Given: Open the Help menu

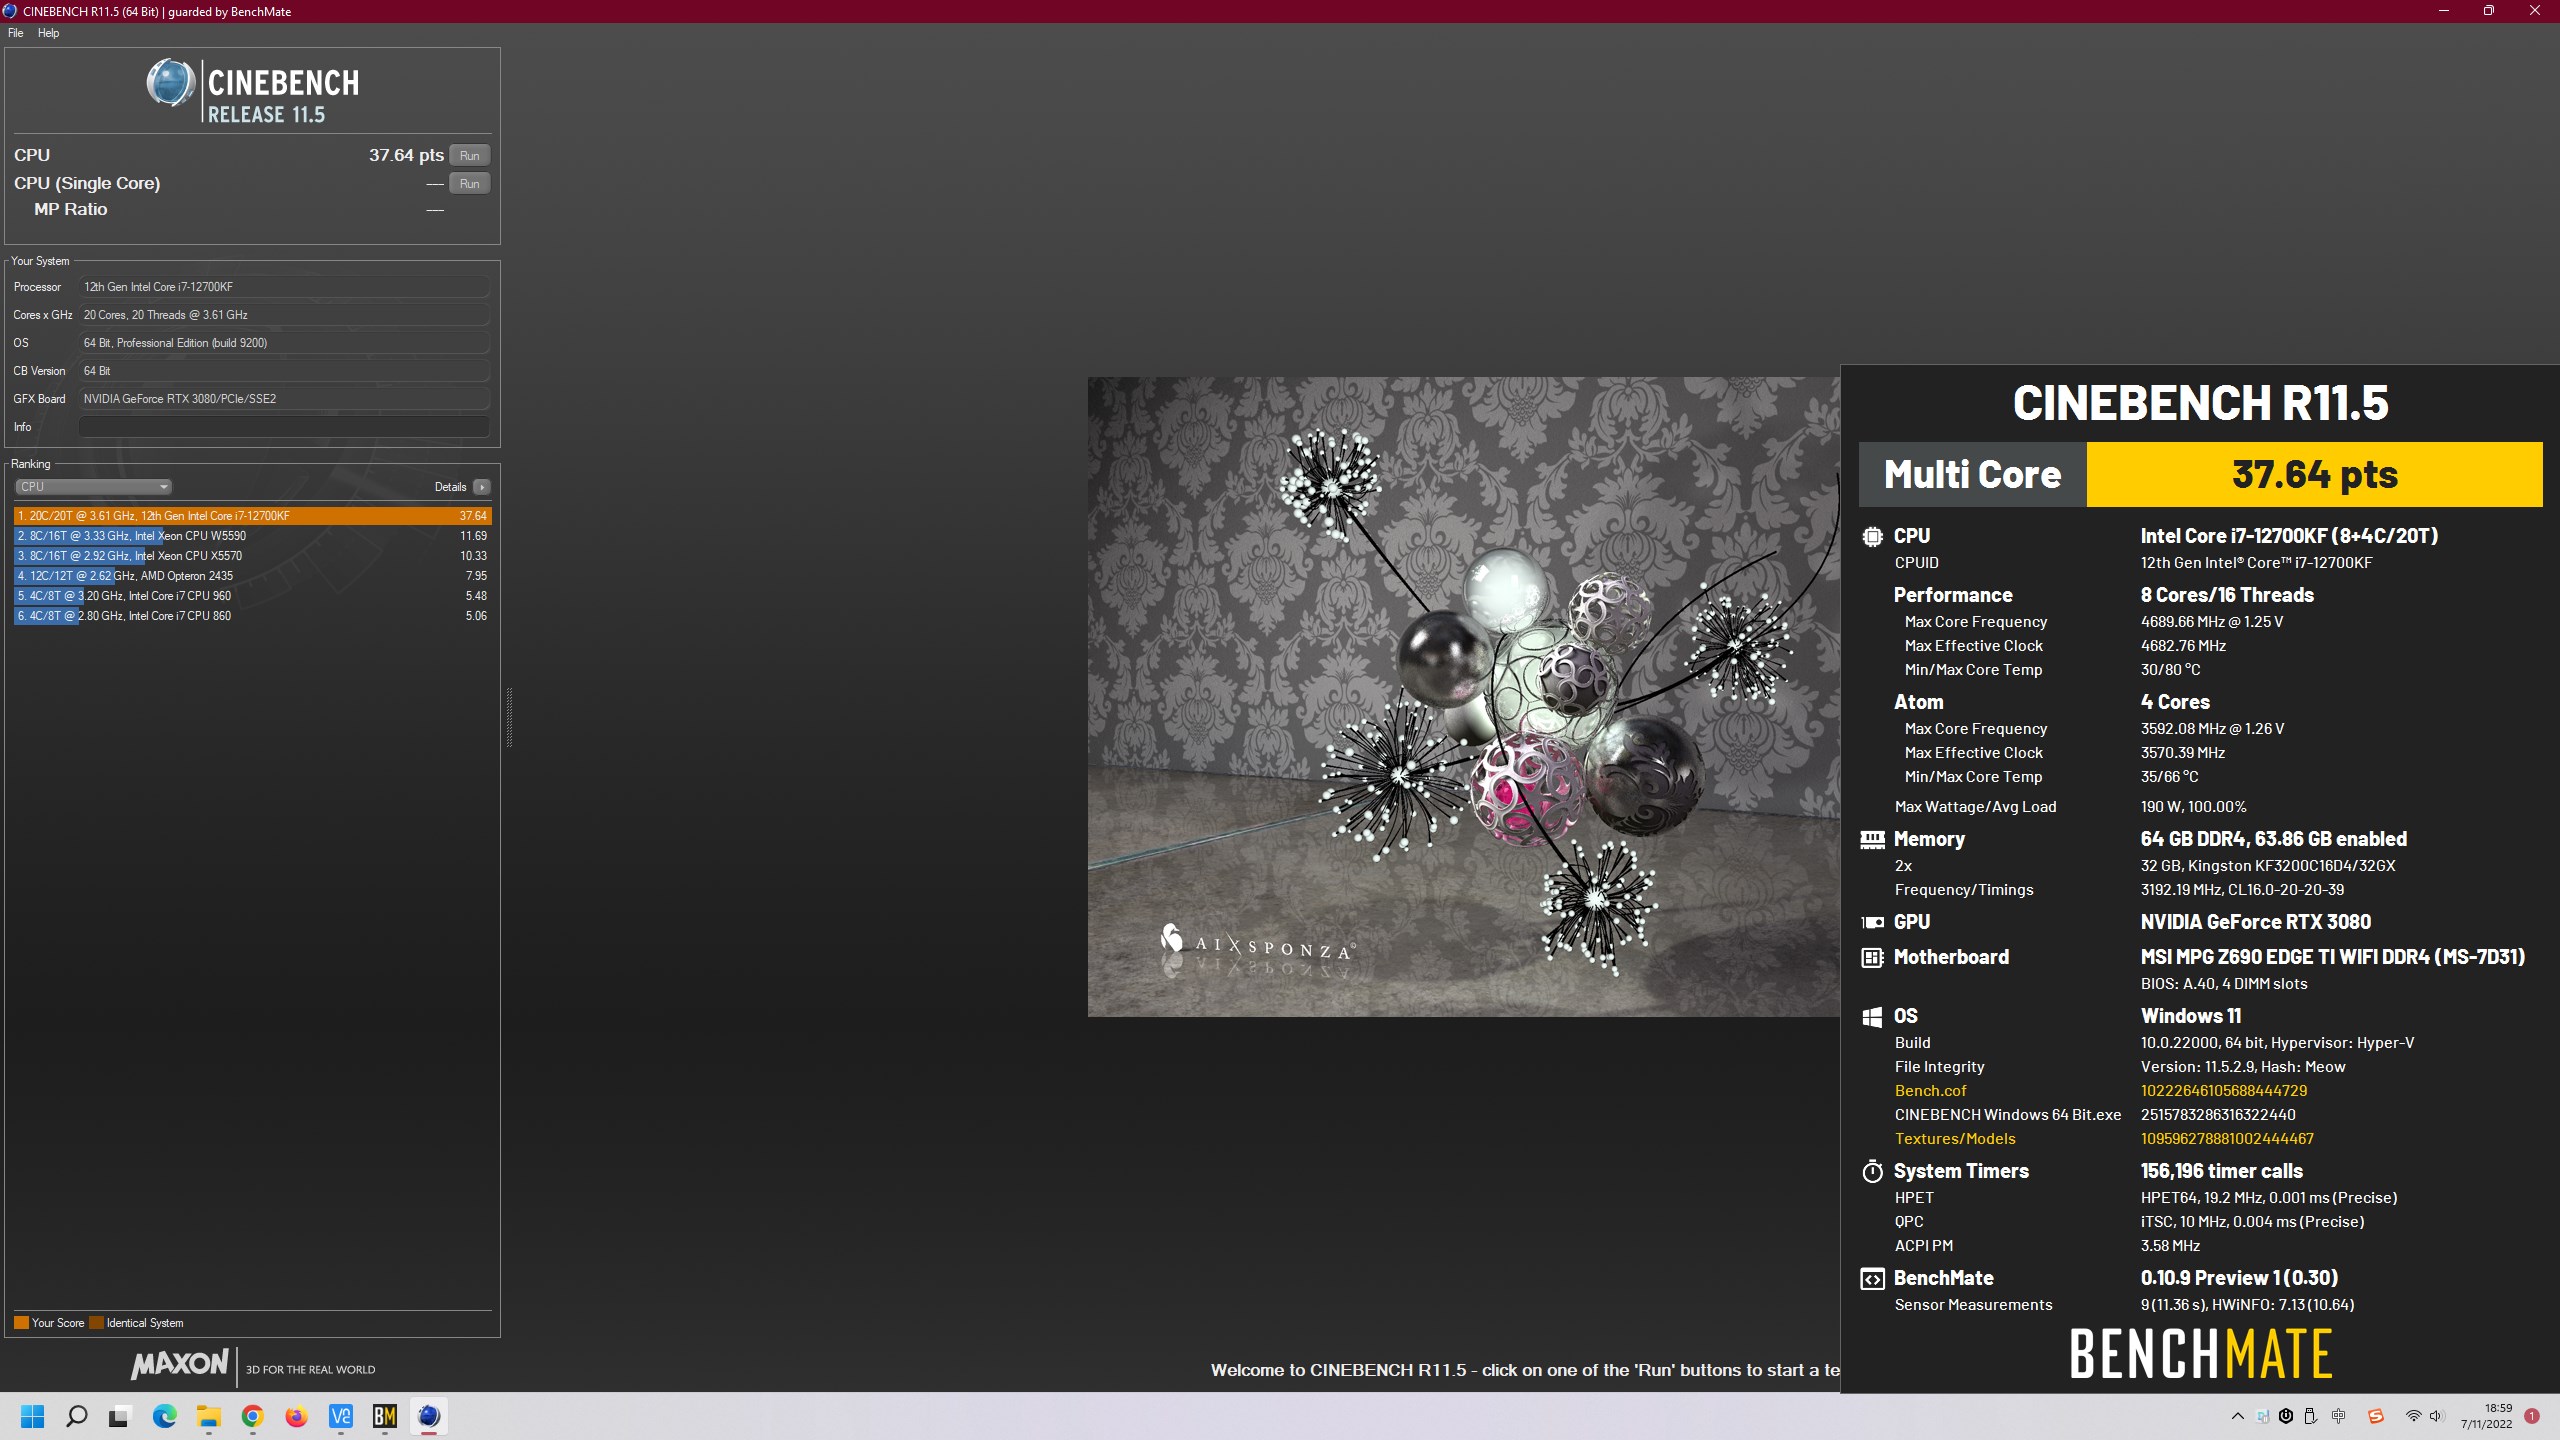Looking at the screenshot, I should 48,33.
